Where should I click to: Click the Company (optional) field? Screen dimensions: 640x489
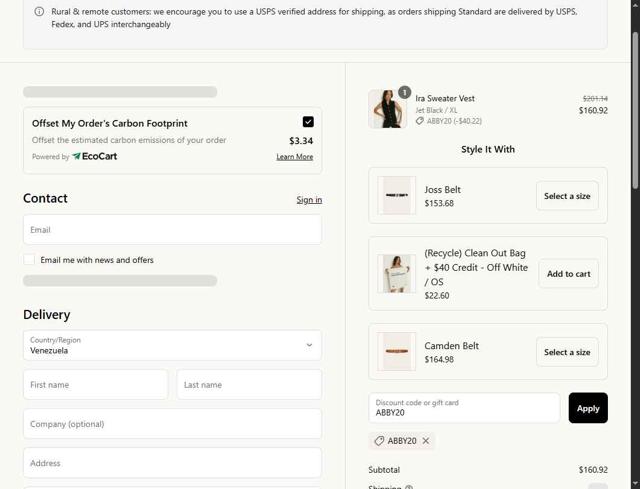tap(172, 424)
